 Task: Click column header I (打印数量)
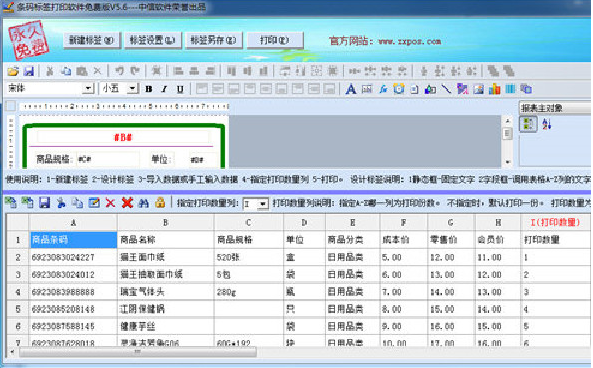tap(555, 222)
